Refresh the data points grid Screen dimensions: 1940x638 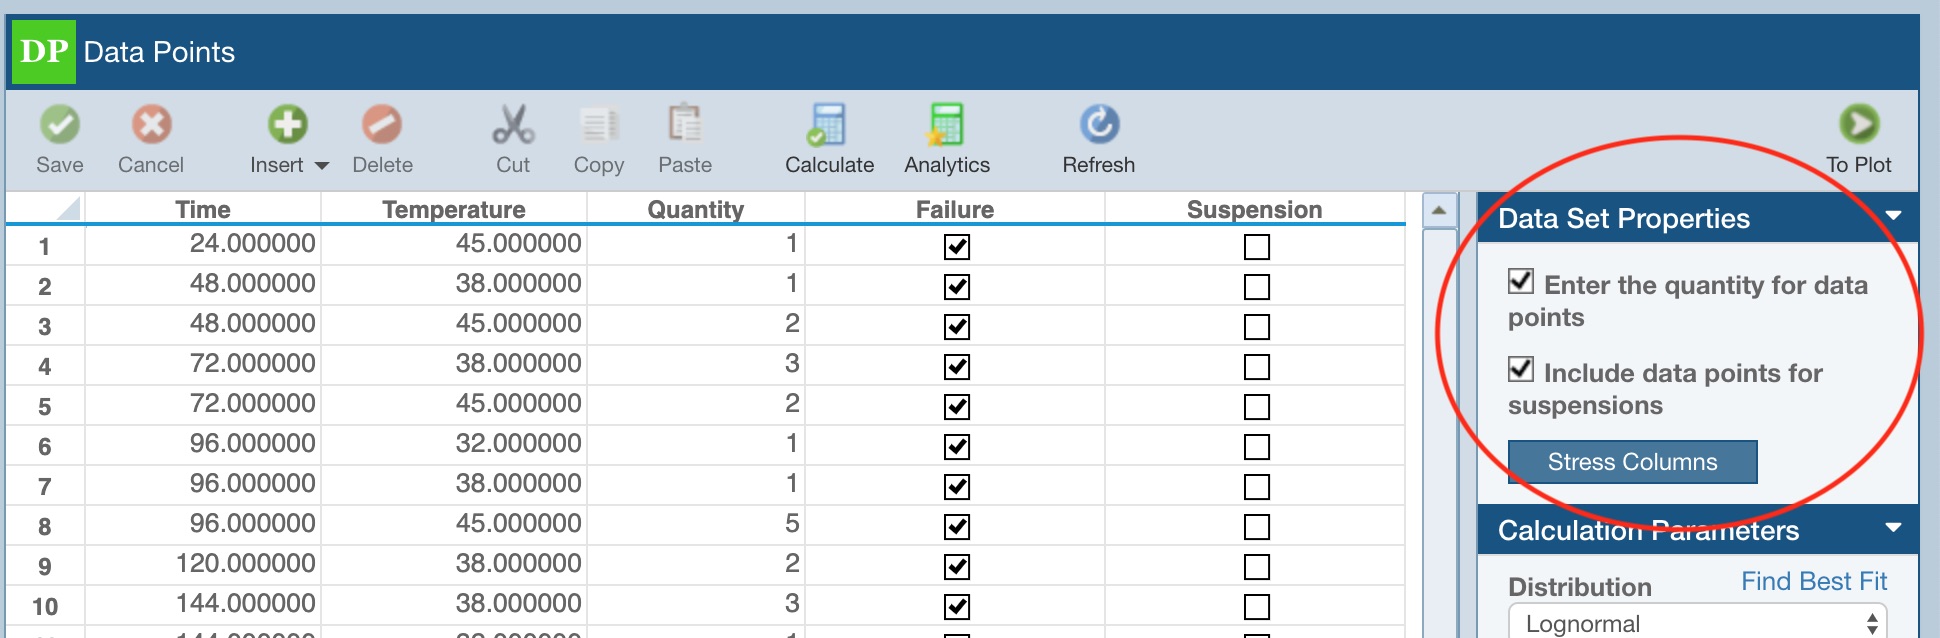pyautogui.click(x=1098, y=125)
